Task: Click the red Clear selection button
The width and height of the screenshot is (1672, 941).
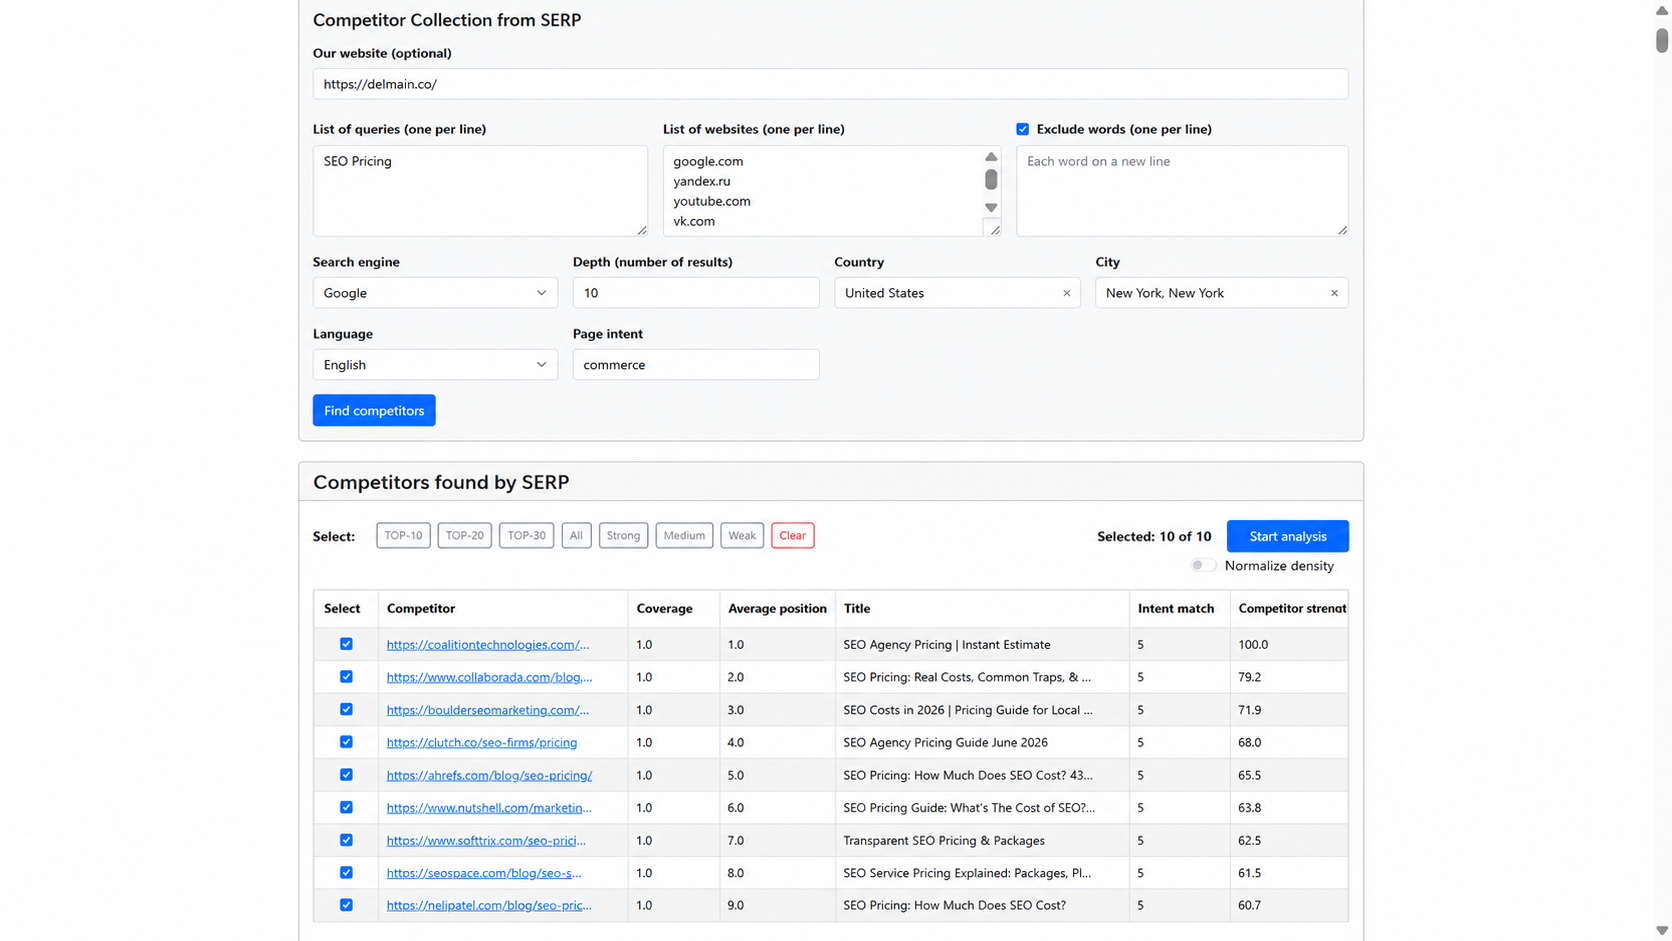Action: tap(792, 536)
